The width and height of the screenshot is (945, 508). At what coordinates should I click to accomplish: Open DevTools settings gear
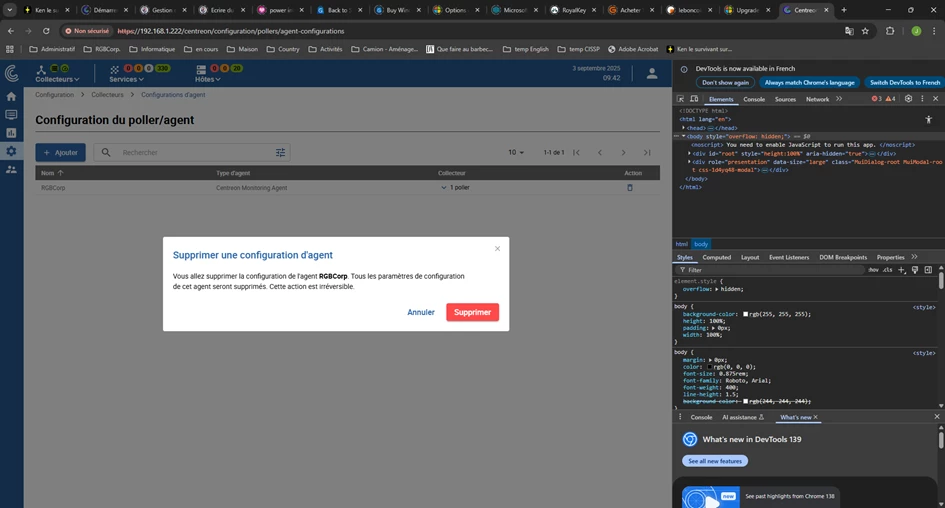pyautogui.click(x=908, y=99)
